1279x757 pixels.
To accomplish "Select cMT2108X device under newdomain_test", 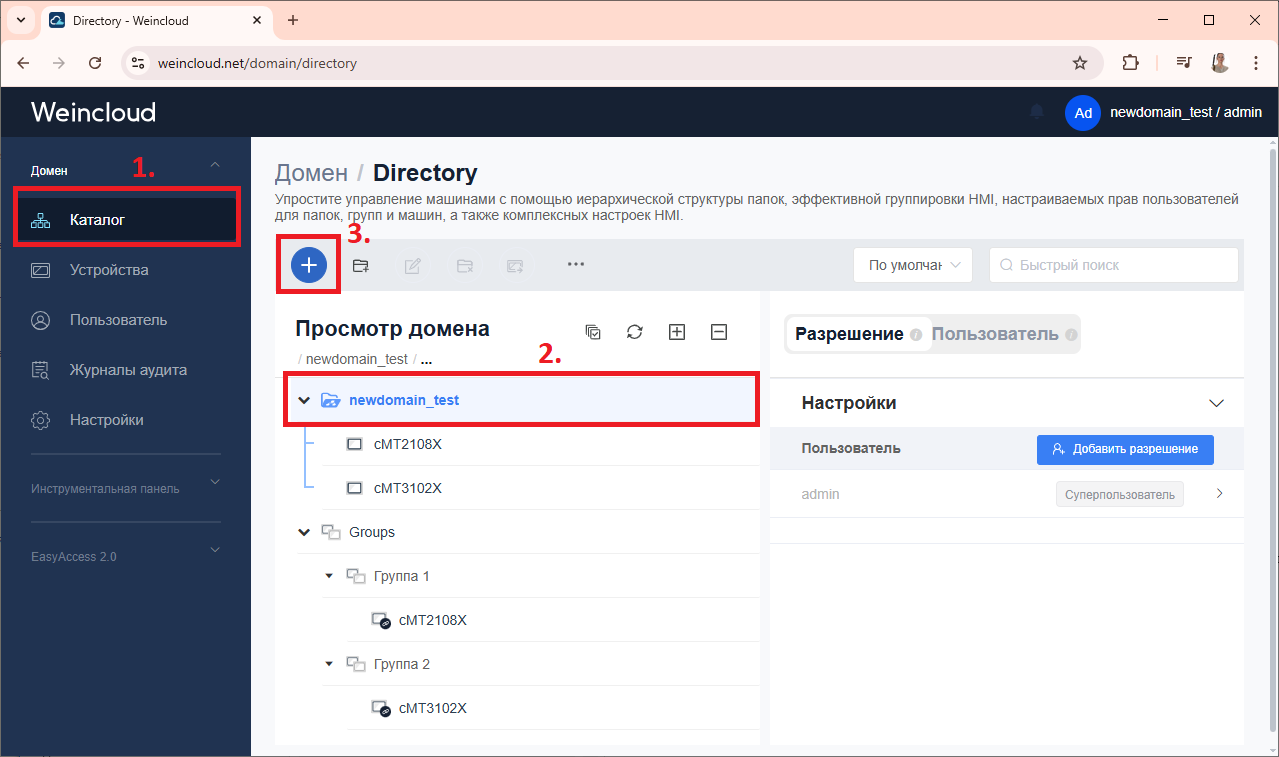I will tap(407, 444).
